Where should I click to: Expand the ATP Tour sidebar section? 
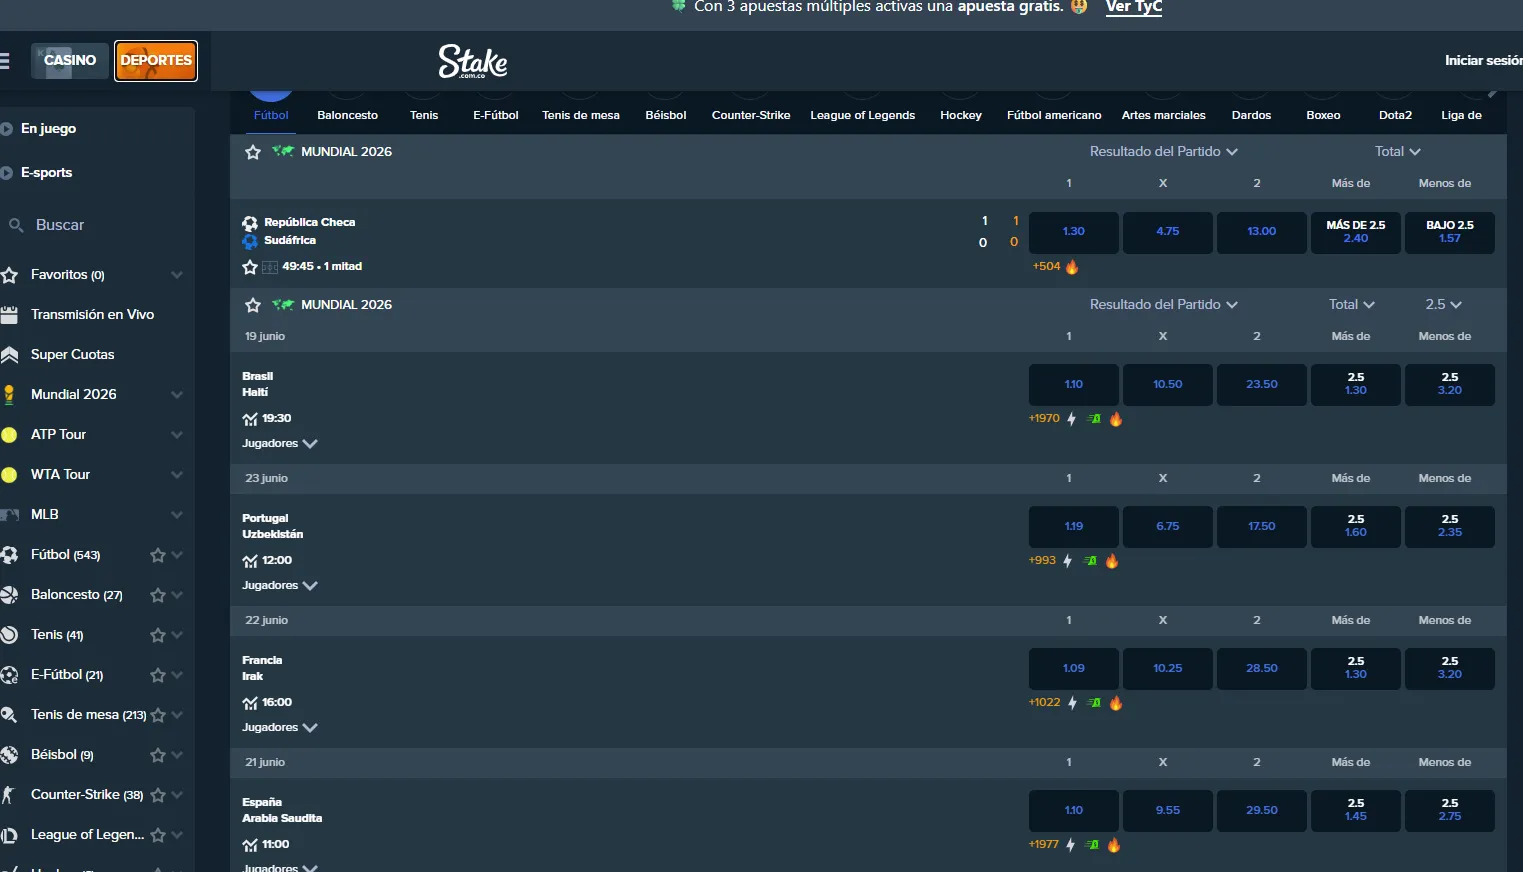(177, 435)
